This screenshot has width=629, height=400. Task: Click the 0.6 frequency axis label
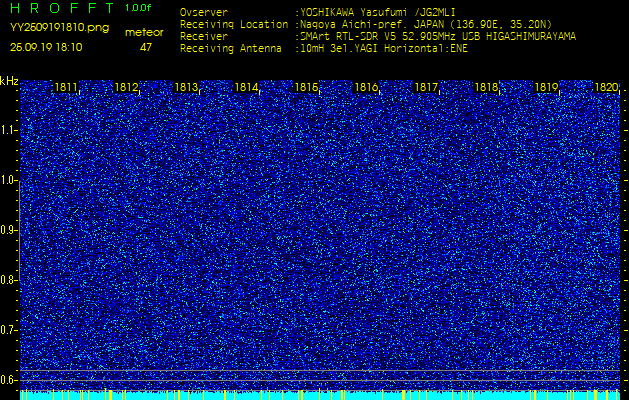pyautogui.click(x=8, y=380)
